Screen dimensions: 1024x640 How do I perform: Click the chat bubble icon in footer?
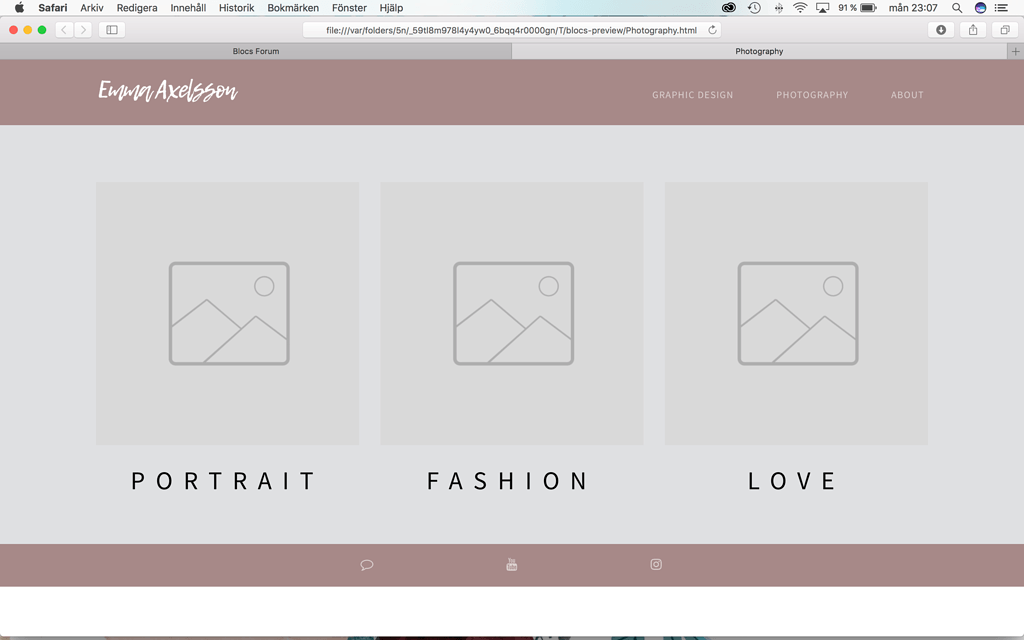click(x=367, y=565)
